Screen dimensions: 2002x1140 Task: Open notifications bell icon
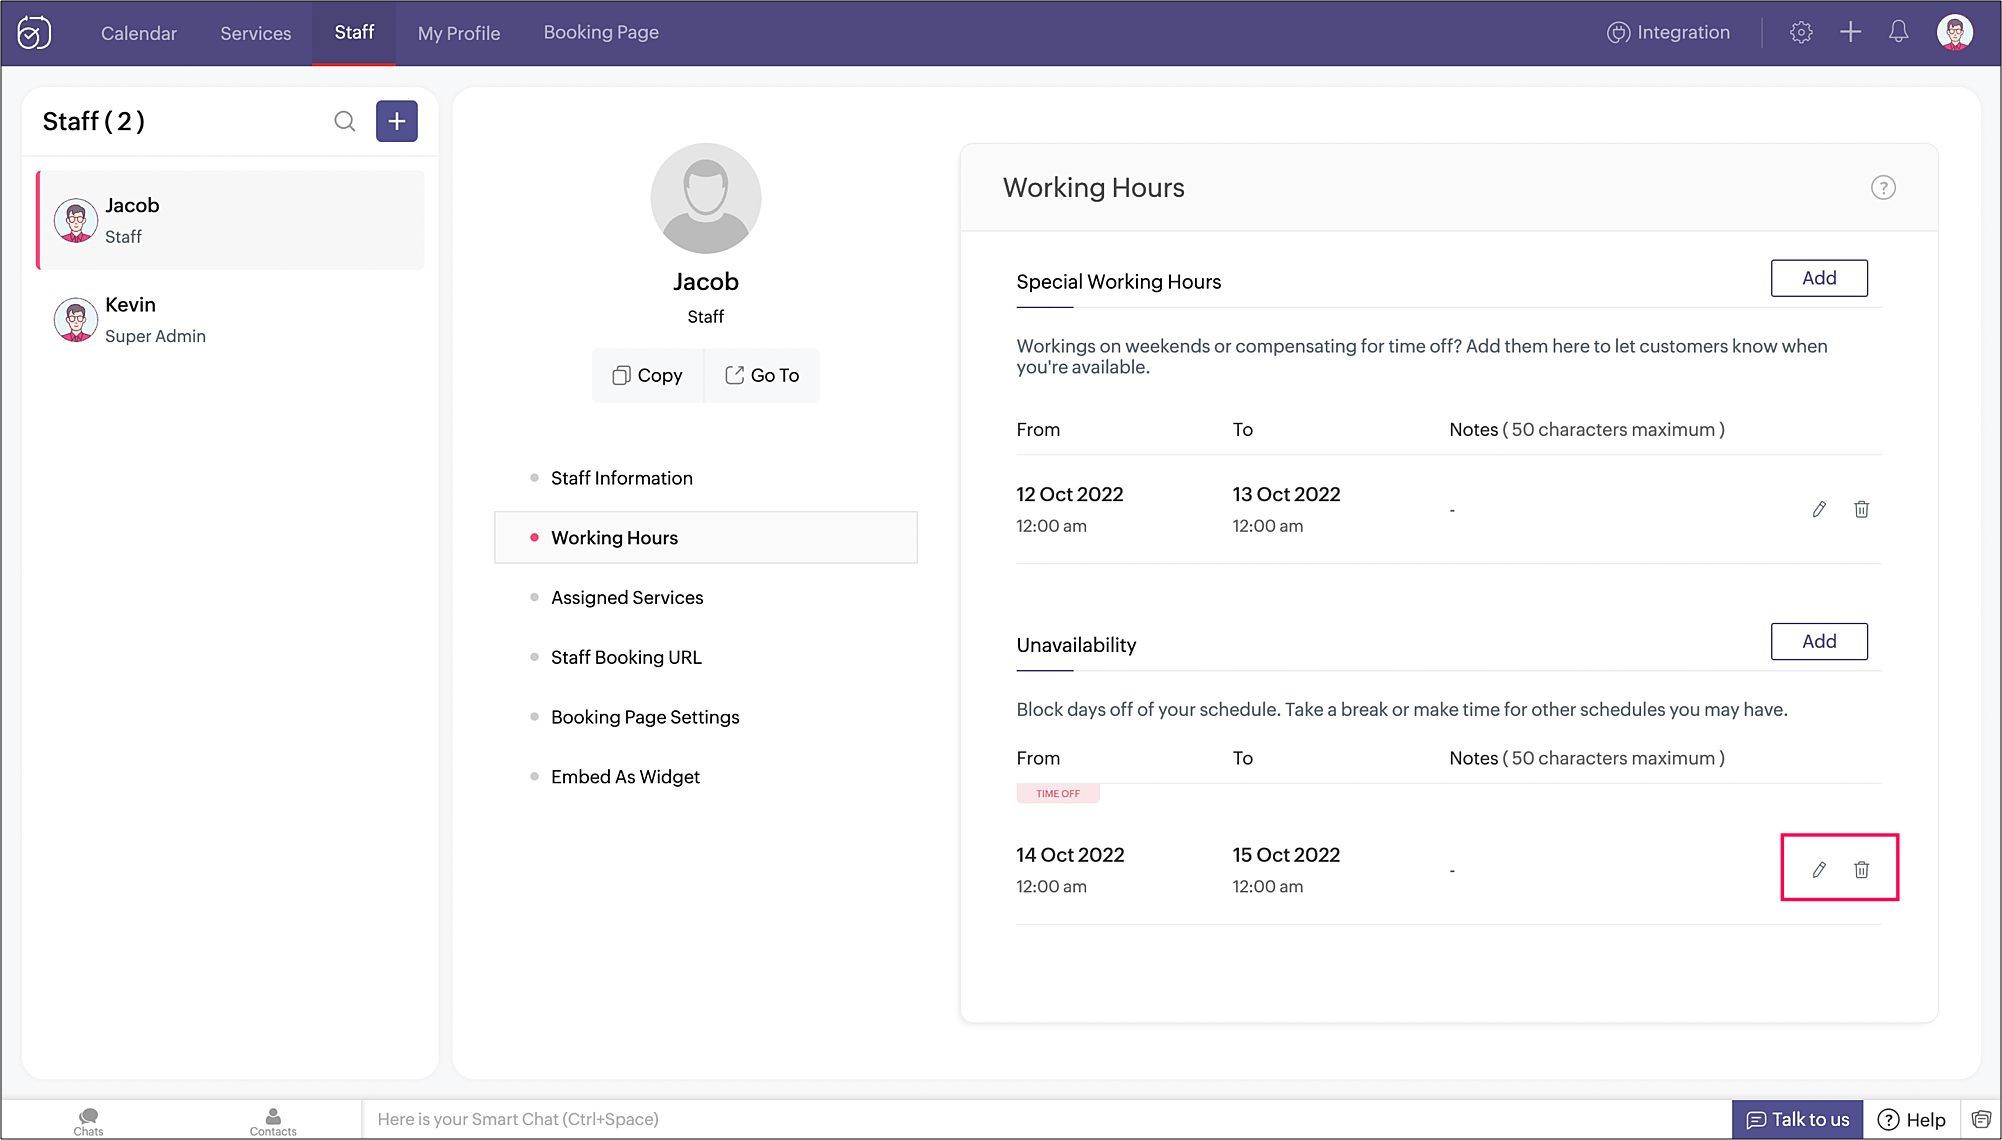[1898, 32]
